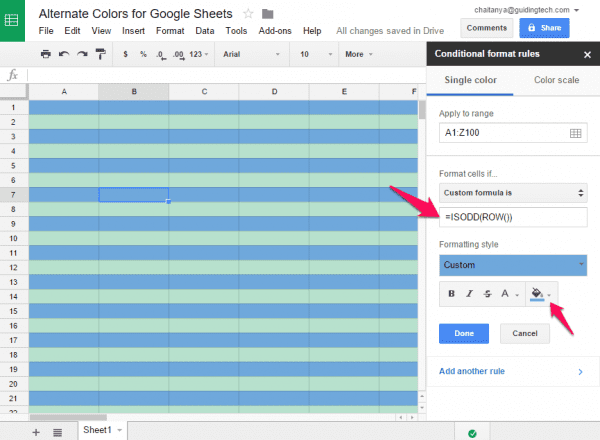Open select data range grid icon
Screen dimensions: 600x440
point(575,133)
